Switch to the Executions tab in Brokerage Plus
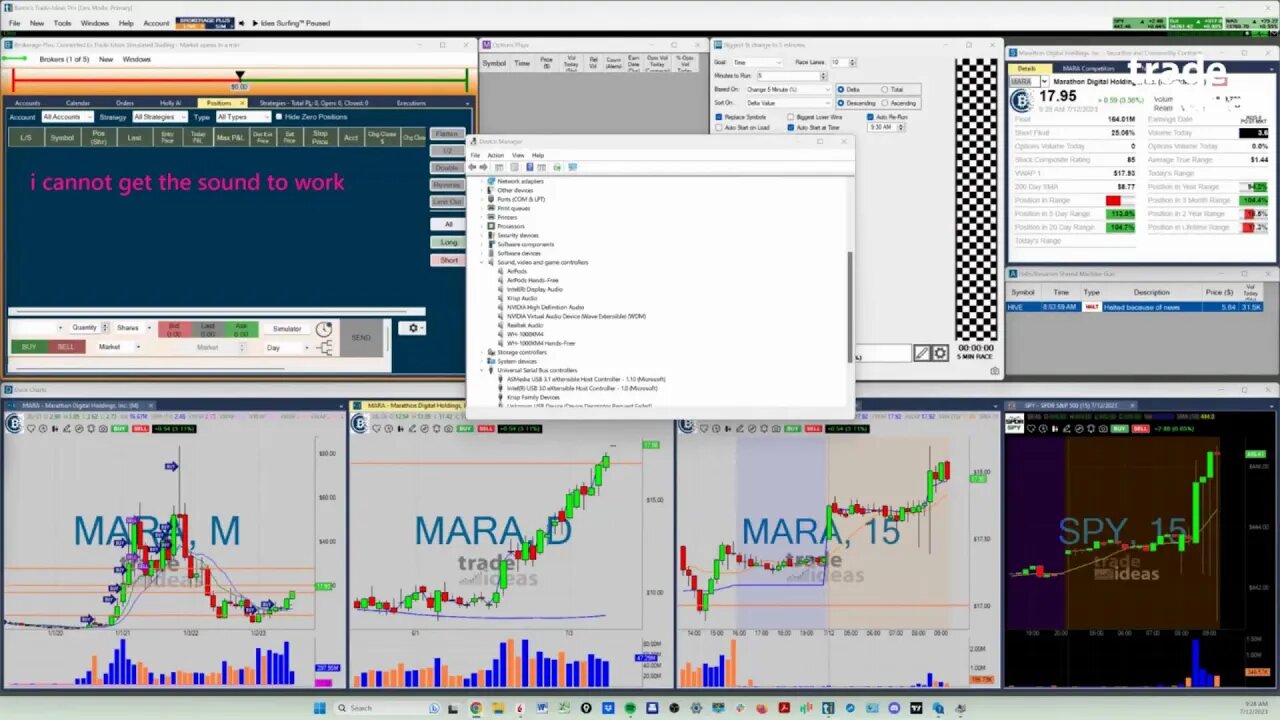Viewport: 1280px width, 720px height. pos(411,103)
